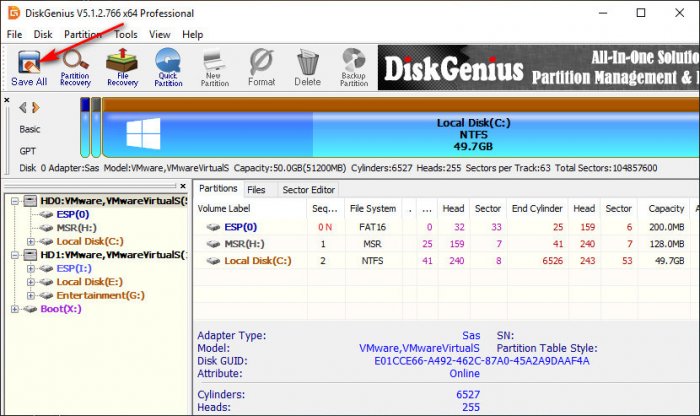Go to next disk with right arrow
The width and height of the screenshot is (700, 416).
click(36, 108)
